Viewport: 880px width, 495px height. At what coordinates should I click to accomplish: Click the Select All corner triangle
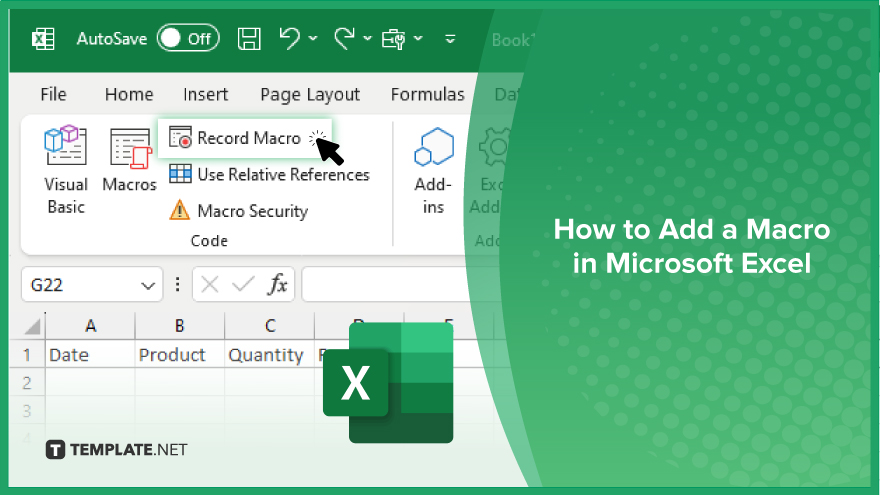click(32, 326)
